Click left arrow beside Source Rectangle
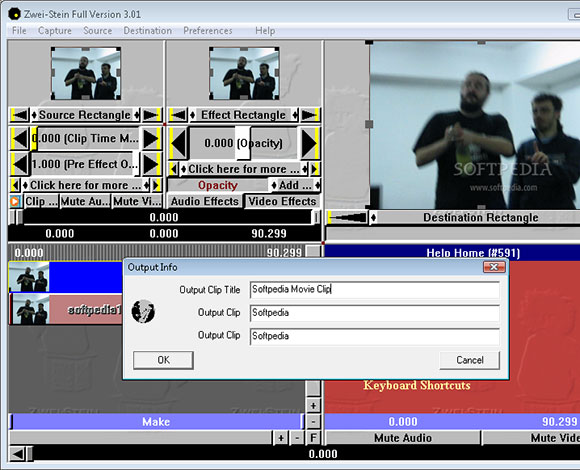Image resolution: width=580 pixels, height=470 pixels. tap(20, 115)
